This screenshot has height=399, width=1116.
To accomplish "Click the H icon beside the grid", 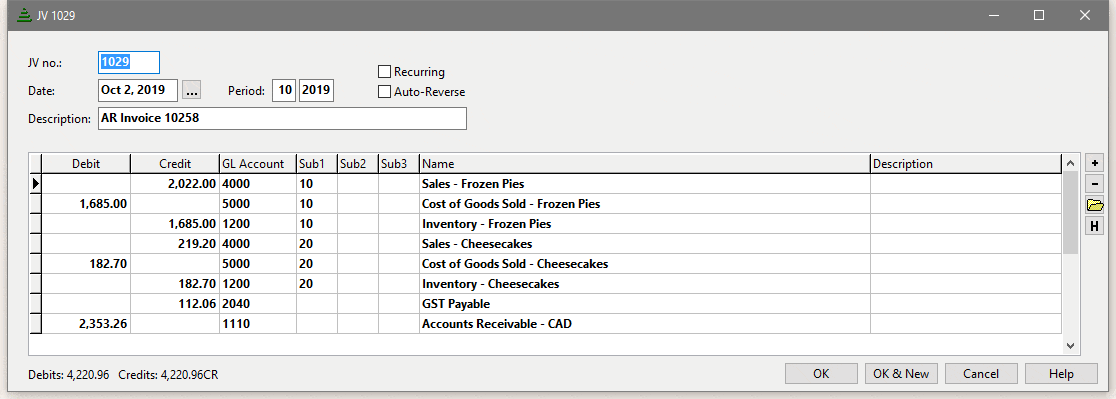I will (1094, 226).
